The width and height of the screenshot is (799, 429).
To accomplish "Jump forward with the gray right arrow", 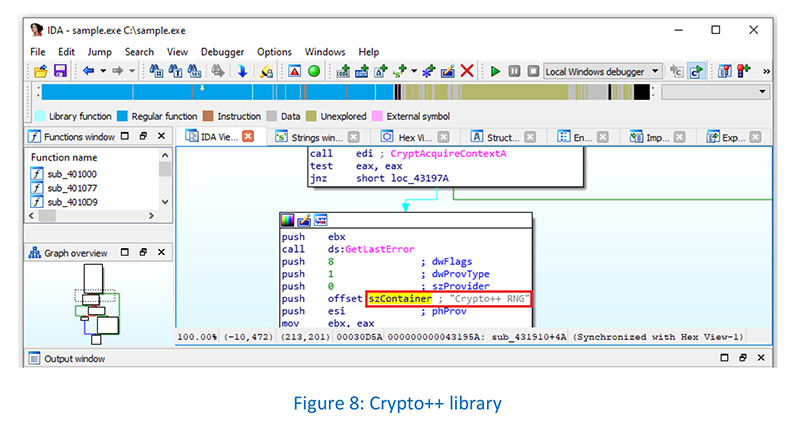I will 118,71.
